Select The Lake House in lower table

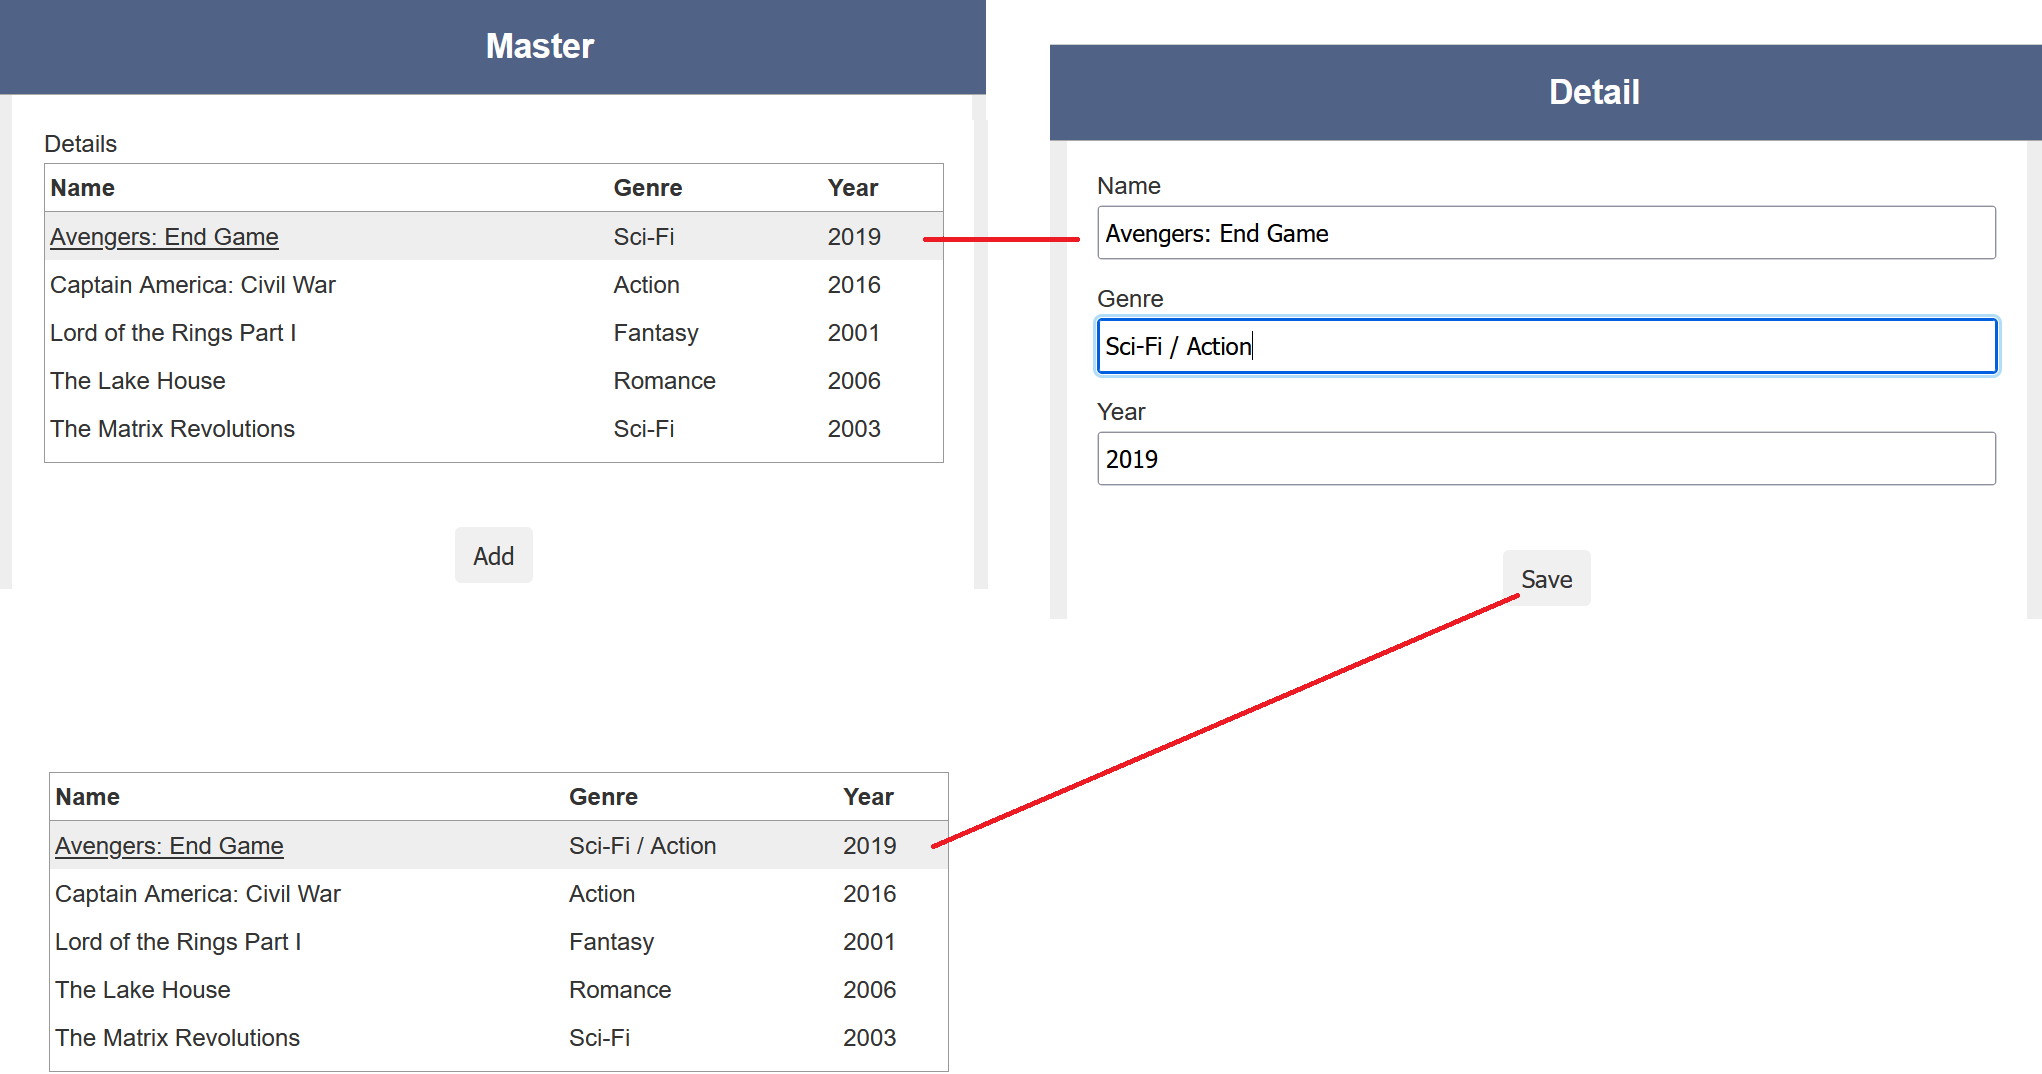pos(143,990)
